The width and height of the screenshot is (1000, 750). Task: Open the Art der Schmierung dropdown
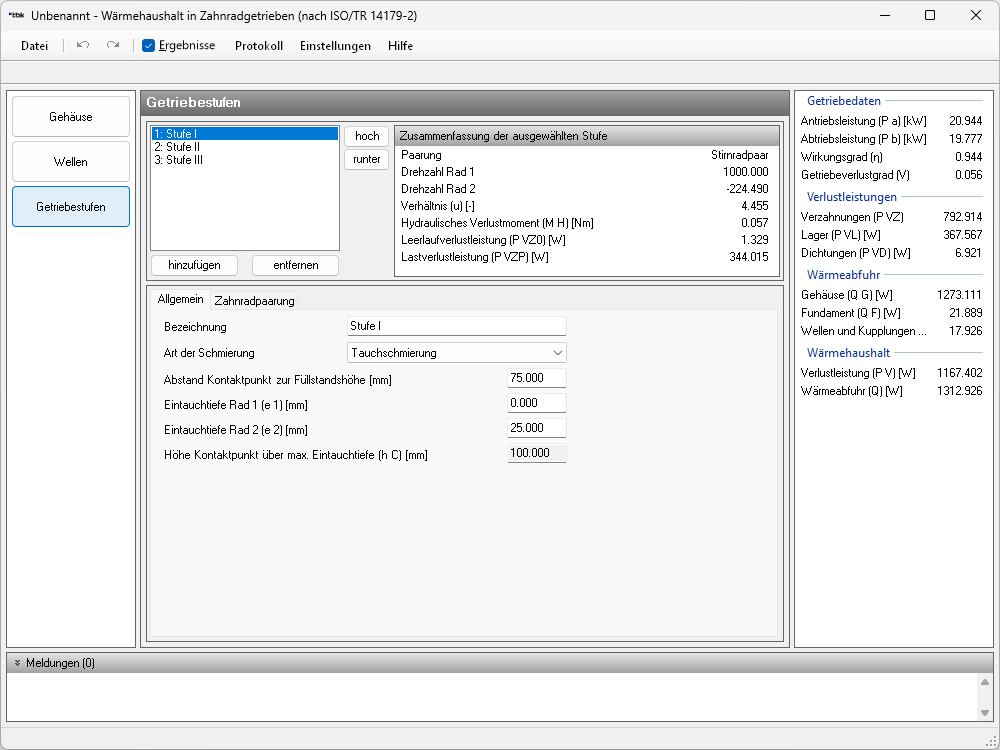click(x=456, y=353)
